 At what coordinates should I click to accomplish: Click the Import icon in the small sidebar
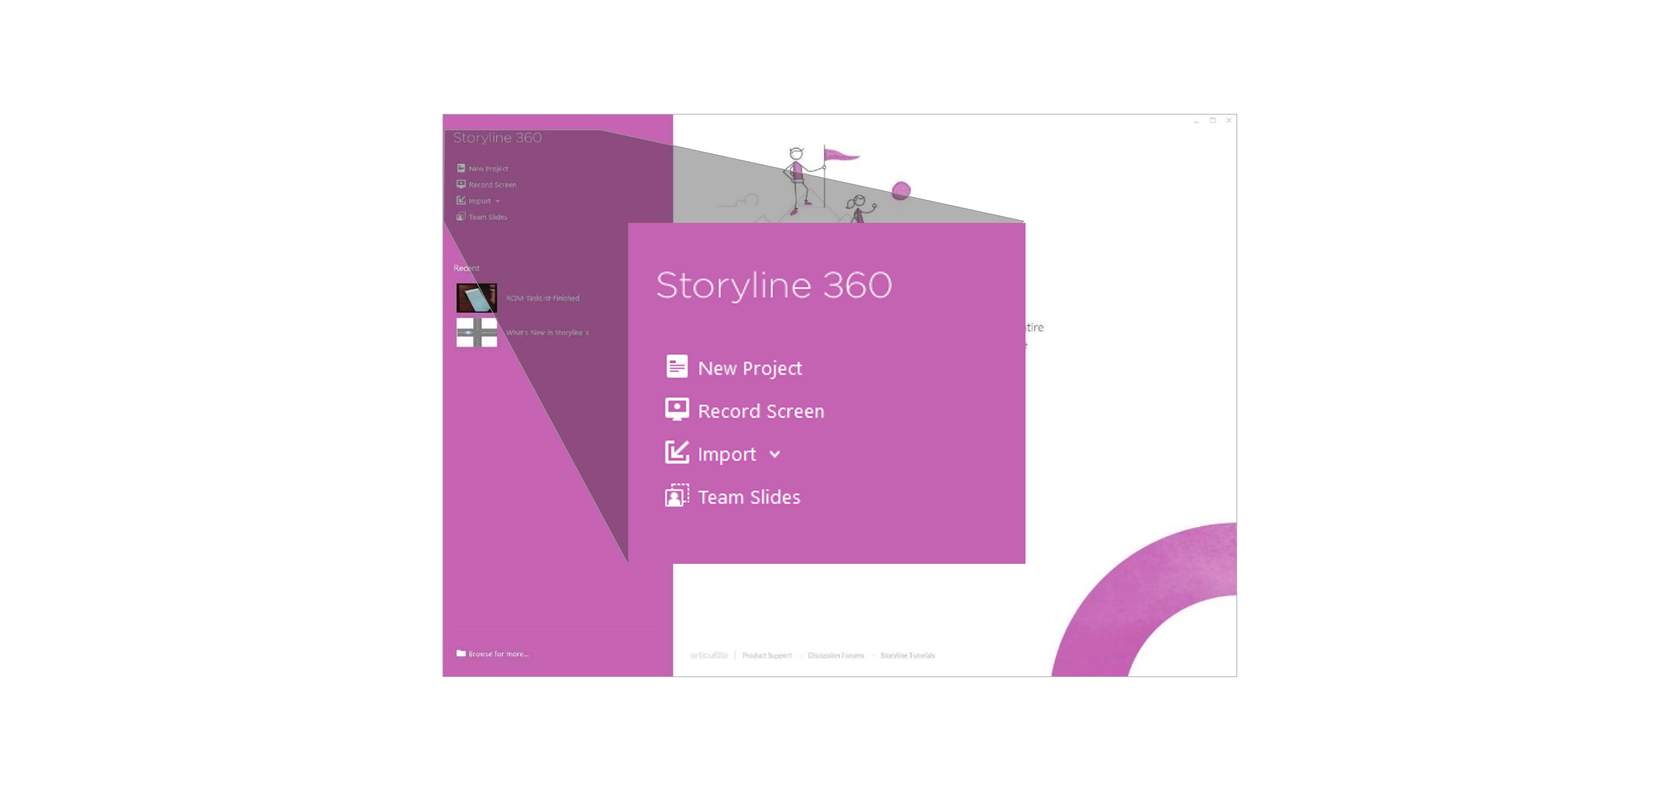pos(461,200)
